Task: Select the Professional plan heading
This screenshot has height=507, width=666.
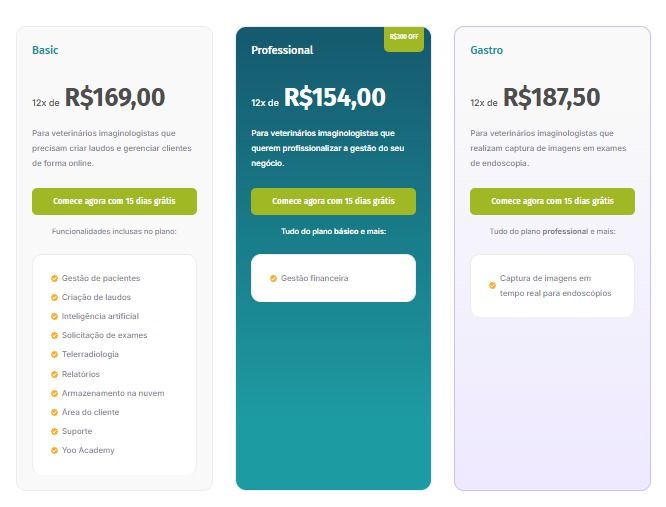Action: coord(282,50)
